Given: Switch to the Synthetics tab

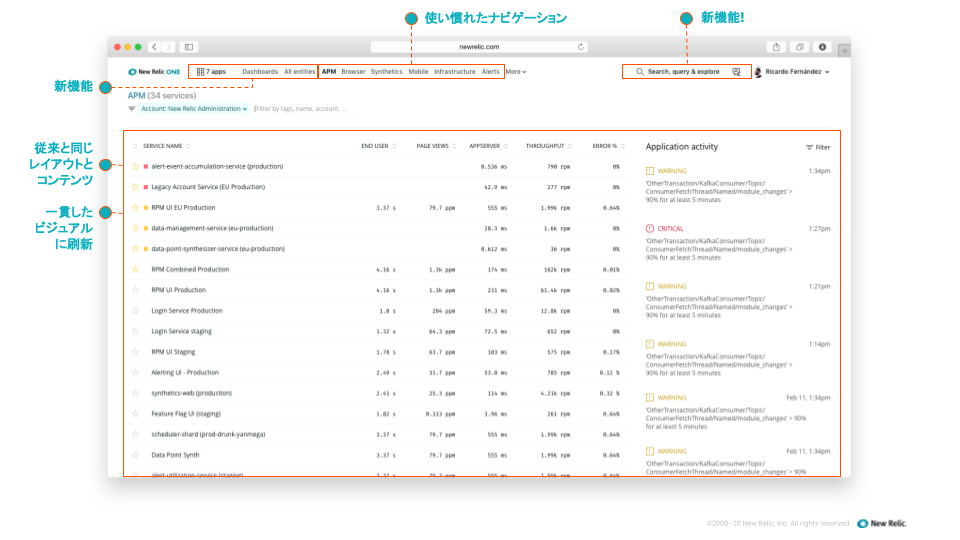Looking at the screenshot, I should coord(386,72).
